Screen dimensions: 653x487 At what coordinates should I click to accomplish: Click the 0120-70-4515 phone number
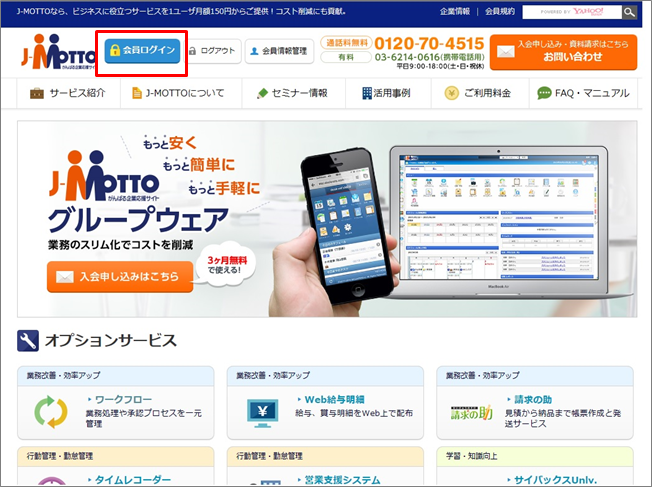click(x=429, y=44)
